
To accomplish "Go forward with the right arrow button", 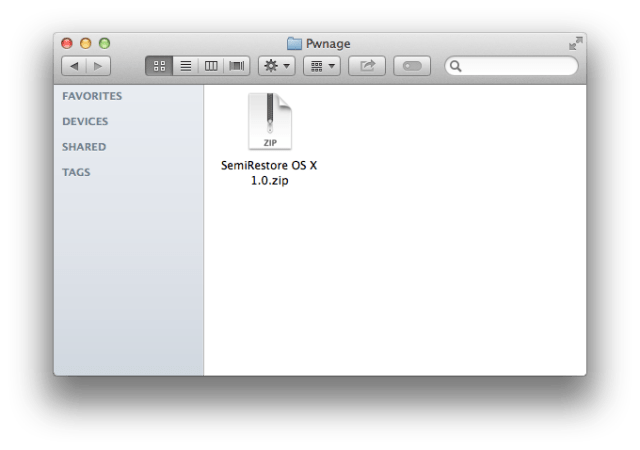I will [98, 66].
